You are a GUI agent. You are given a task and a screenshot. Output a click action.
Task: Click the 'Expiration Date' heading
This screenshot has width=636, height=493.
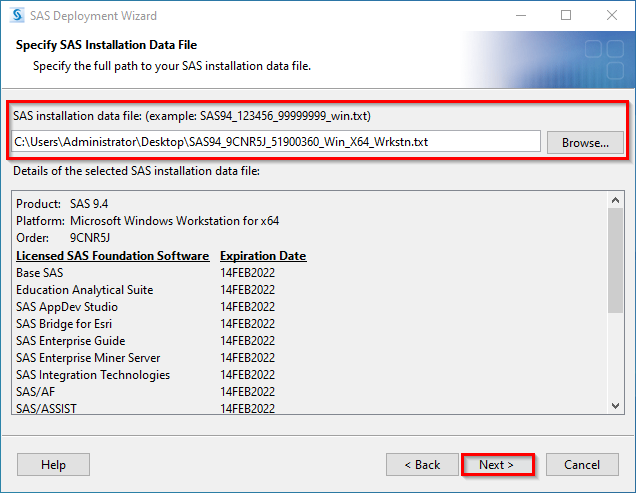263,256
